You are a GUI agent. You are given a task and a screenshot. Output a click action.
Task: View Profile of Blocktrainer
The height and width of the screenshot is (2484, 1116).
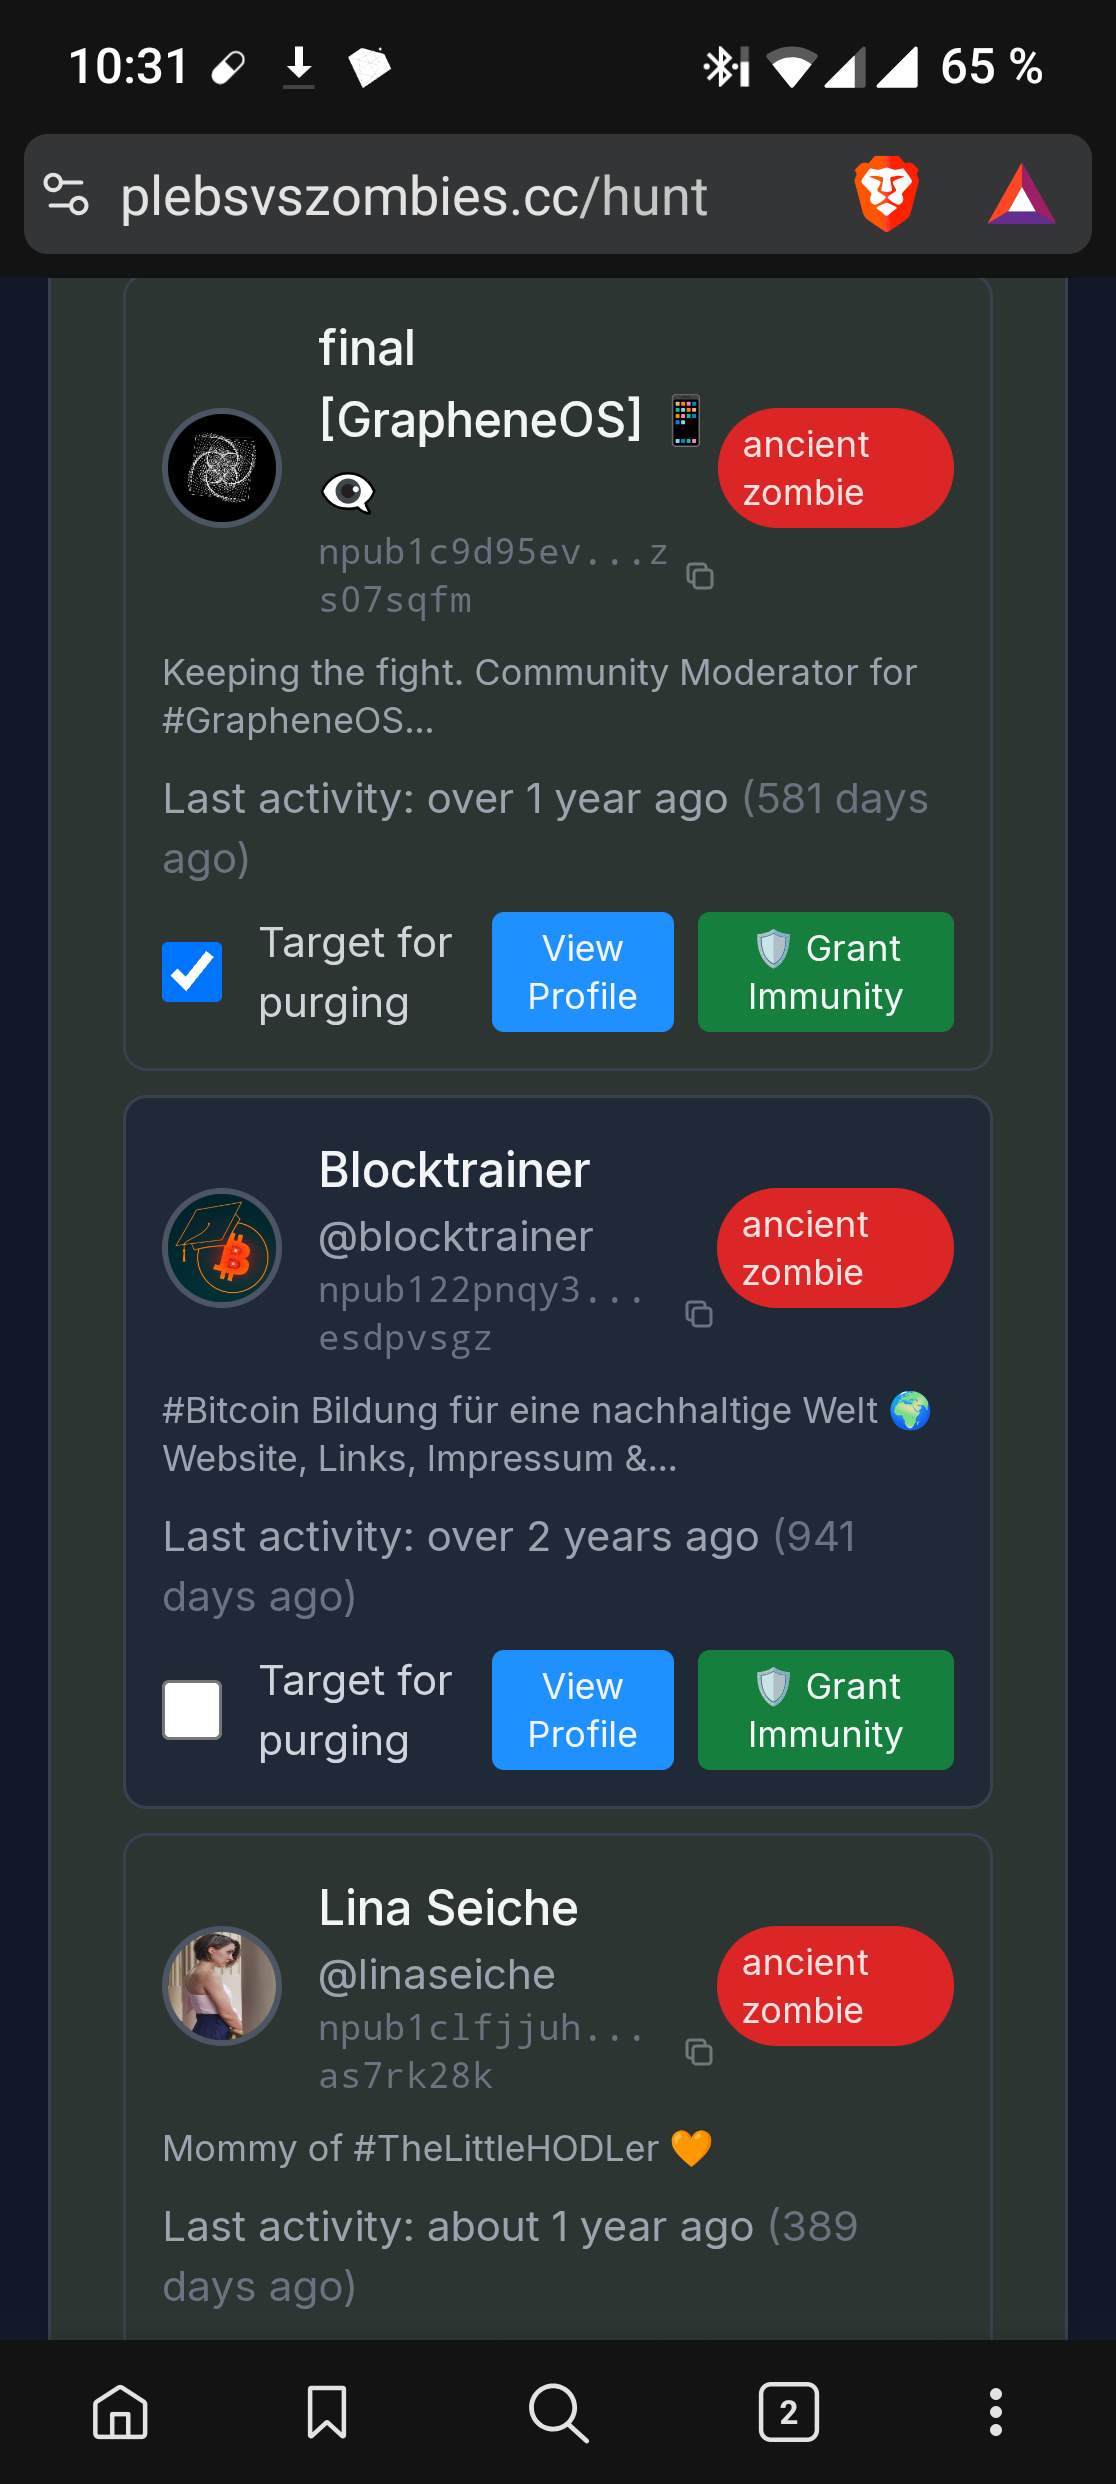(582, 1710)
